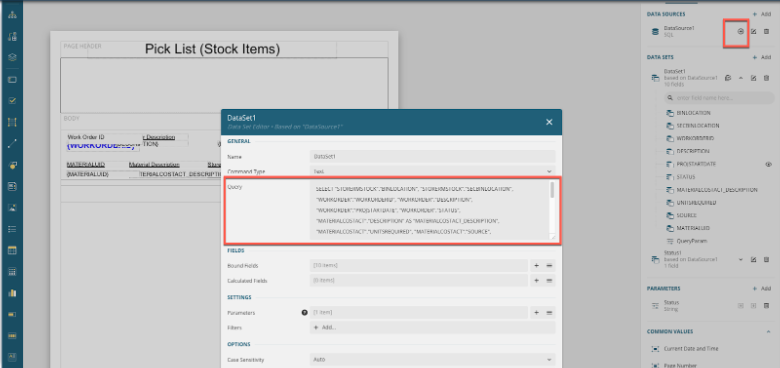Delete DataSource1 using the trash icon

(766, 31)
